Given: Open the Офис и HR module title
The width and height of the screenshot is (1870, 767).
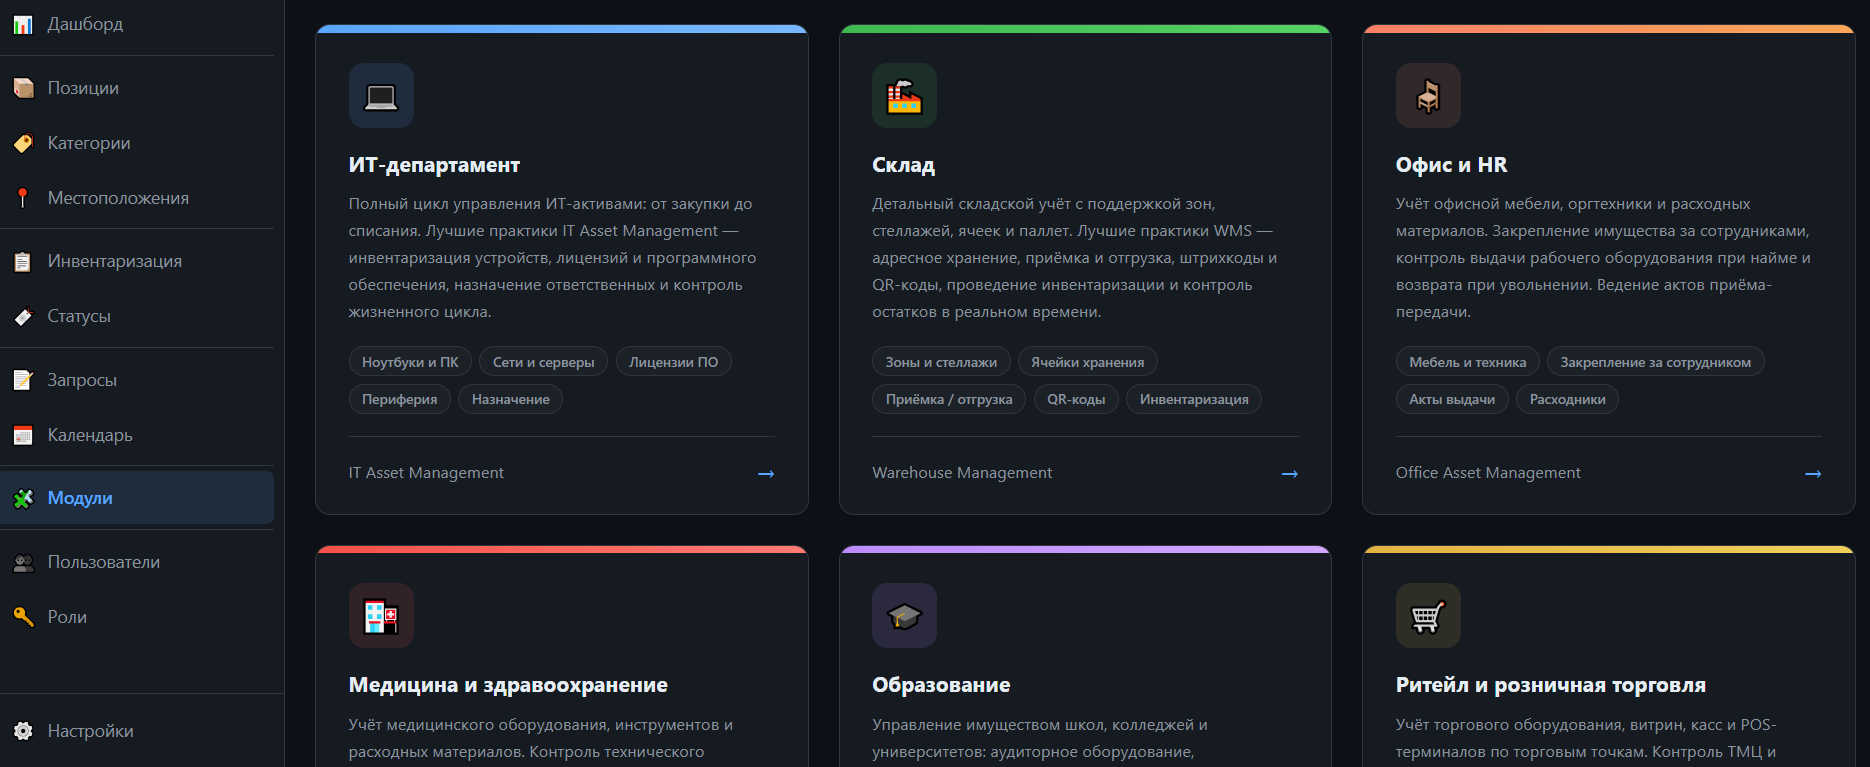Looking at the screenshot, I should tap(1451, 165).
